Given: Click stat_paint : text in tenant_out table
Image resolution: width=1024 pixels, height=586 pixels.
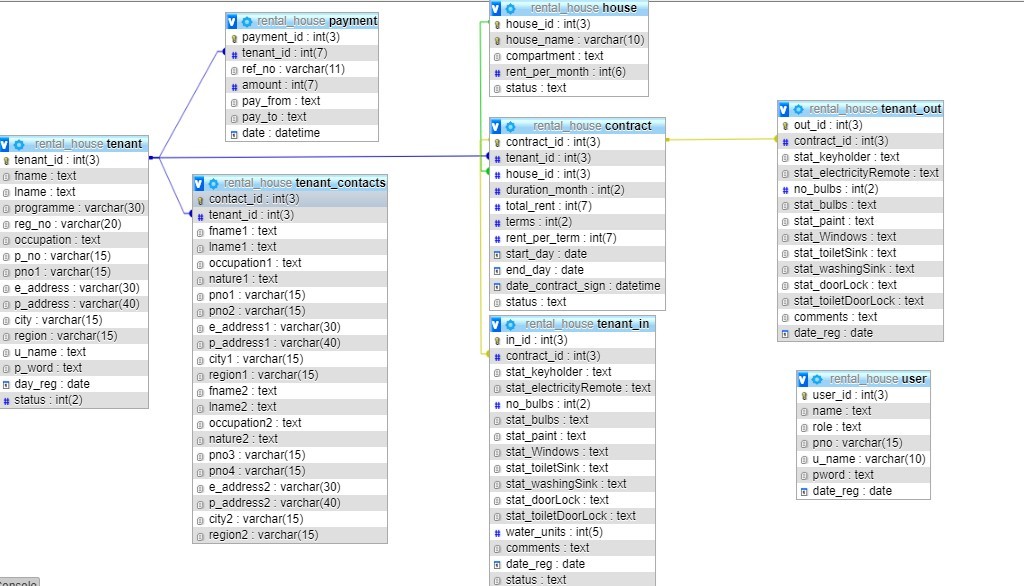Looking at the screenshot, I should 860,221.
